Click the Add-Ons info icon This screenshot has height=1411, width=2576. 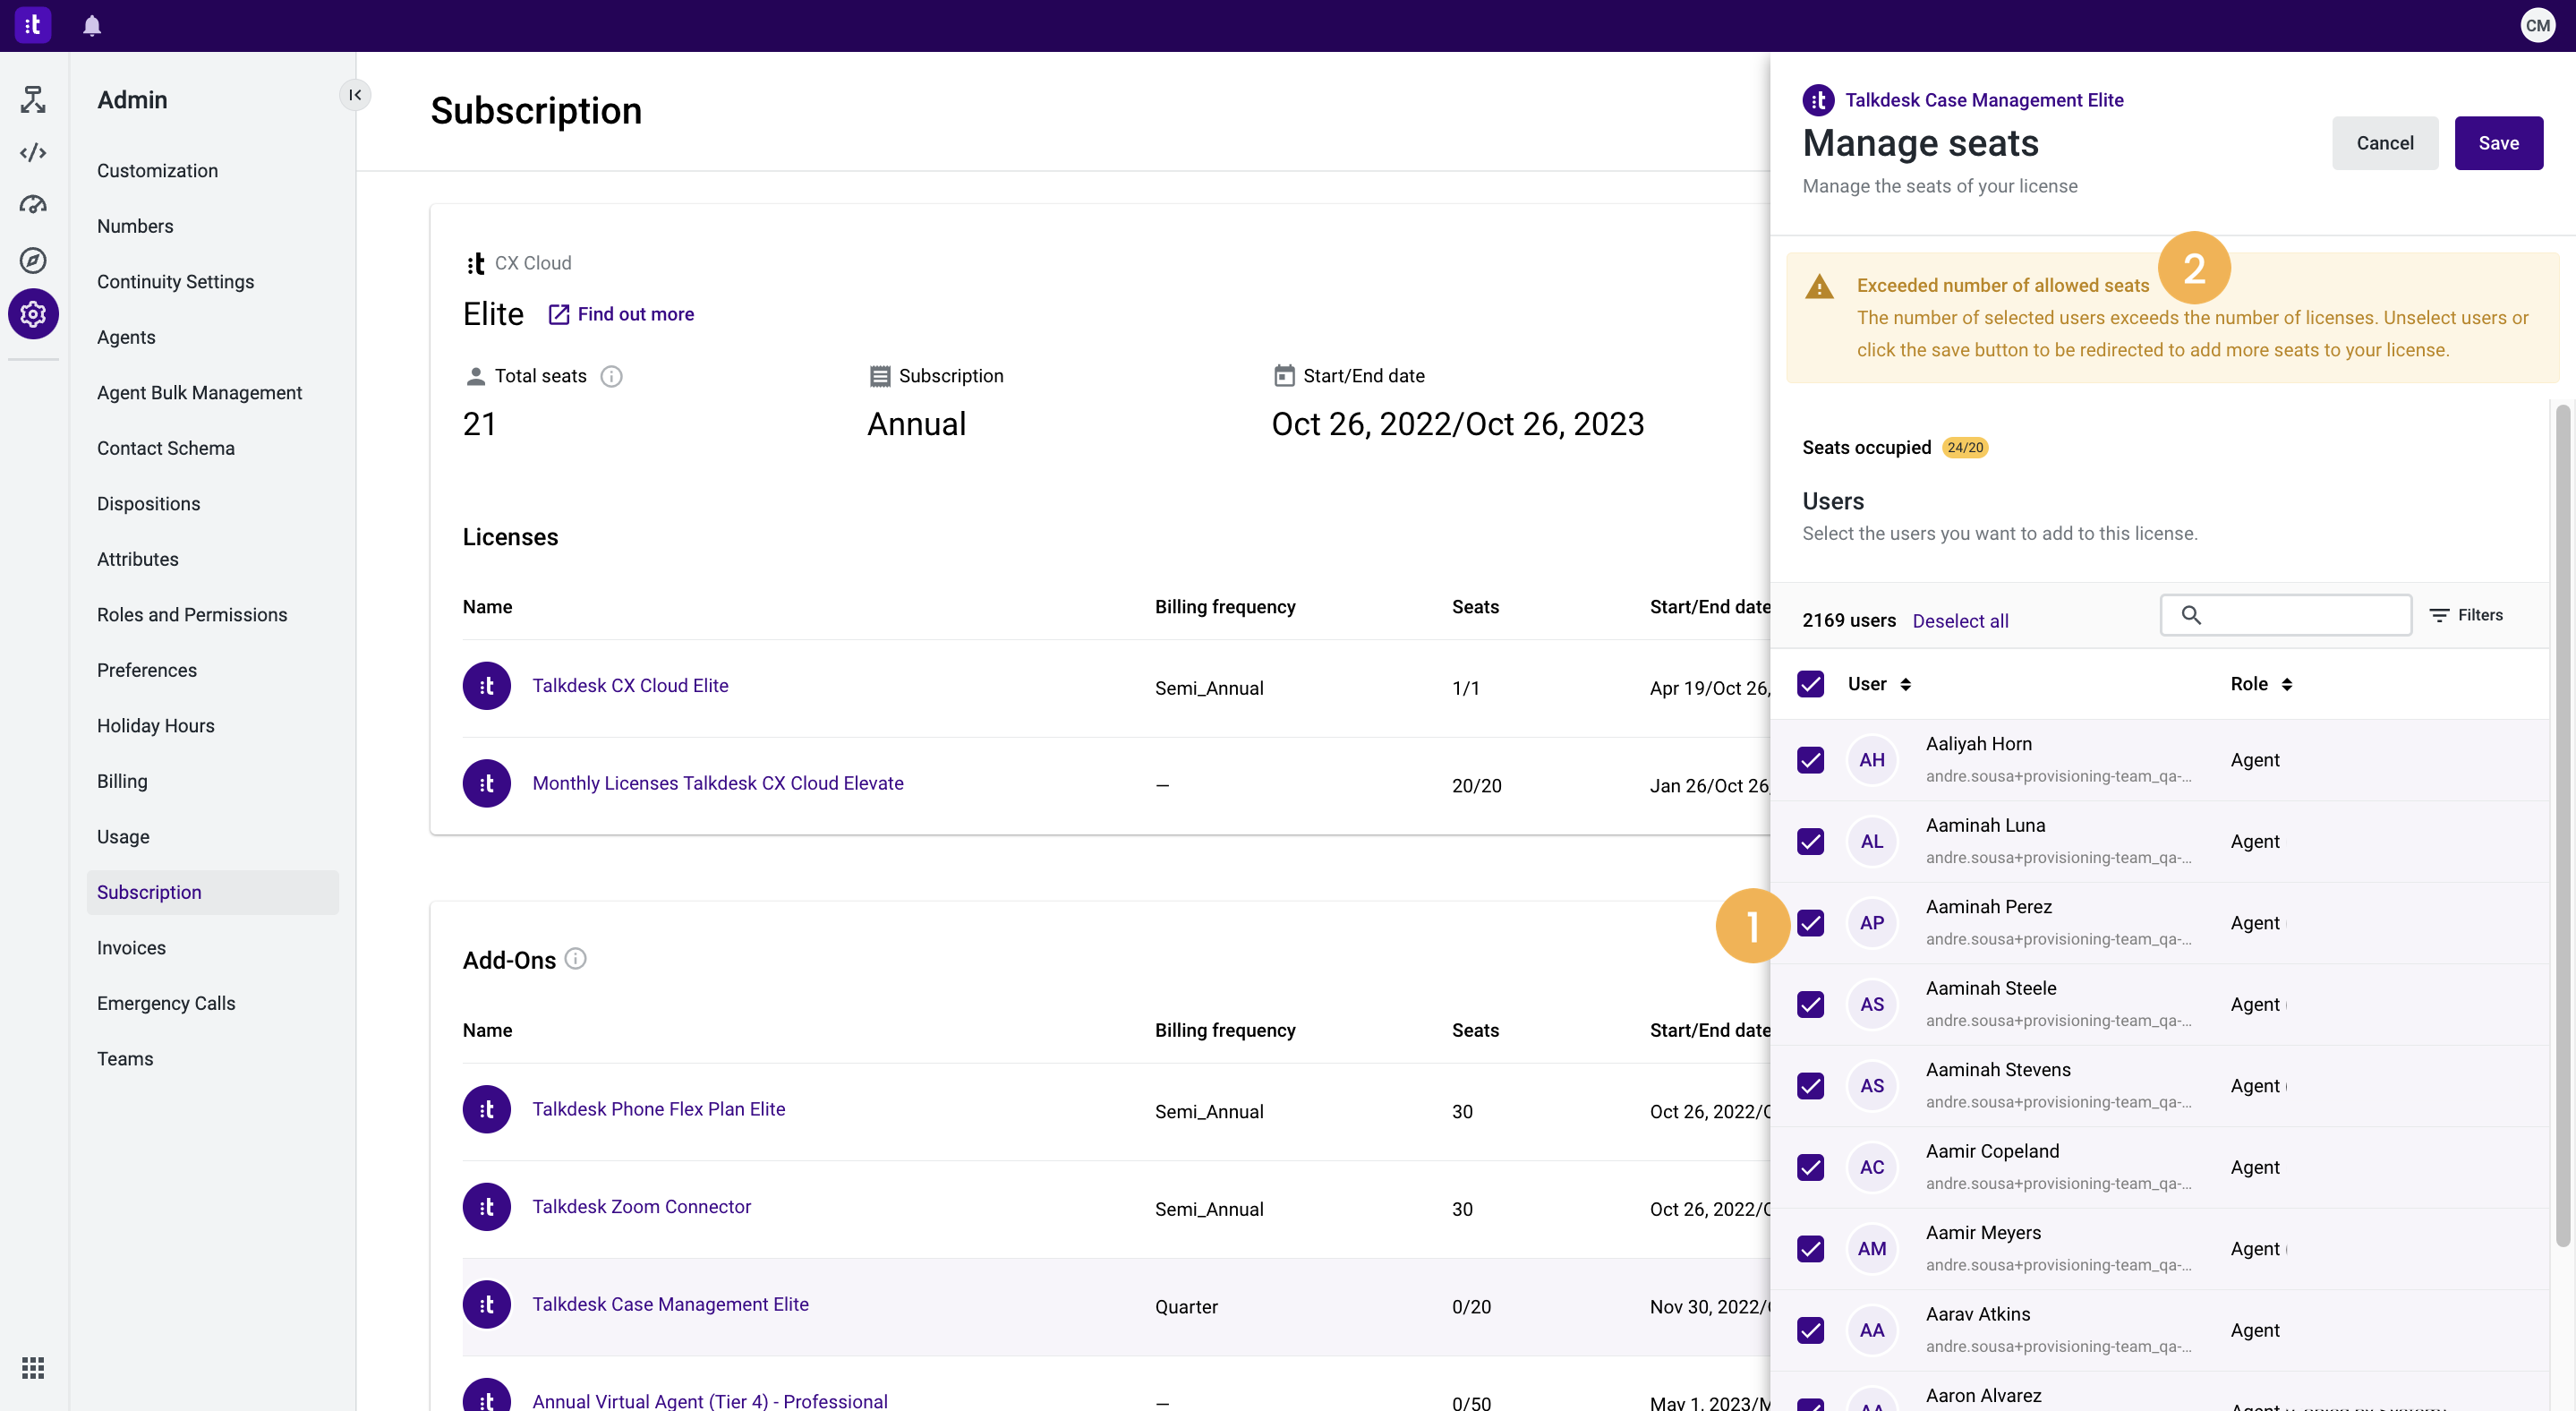pyautogui.click(x=575, y=959)
